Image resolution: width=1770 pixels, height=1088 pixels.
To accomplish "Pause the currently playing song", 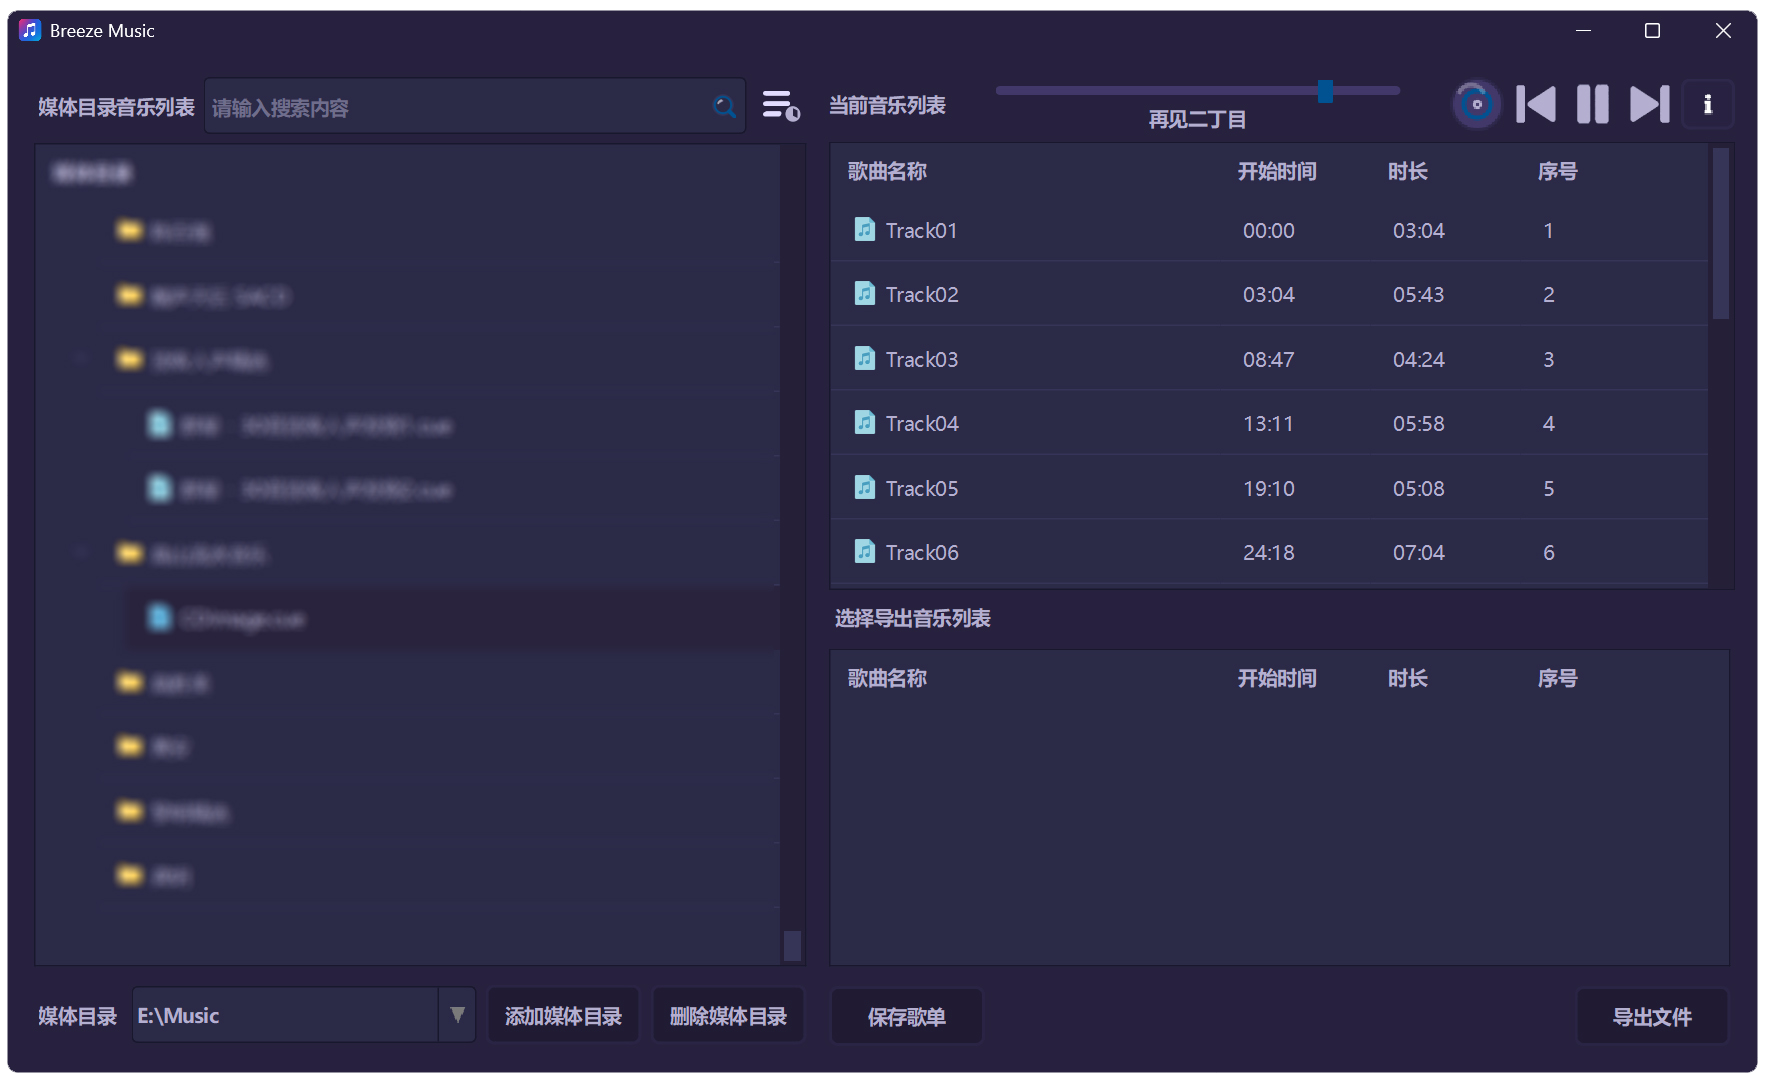I will (1592, 103).
